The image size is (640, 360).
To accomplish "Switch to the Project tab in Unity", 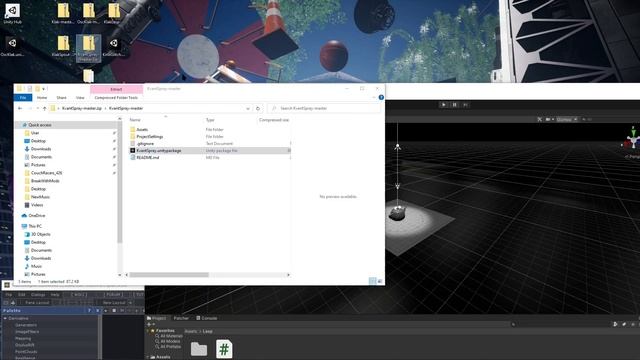I will pos(157,318).
